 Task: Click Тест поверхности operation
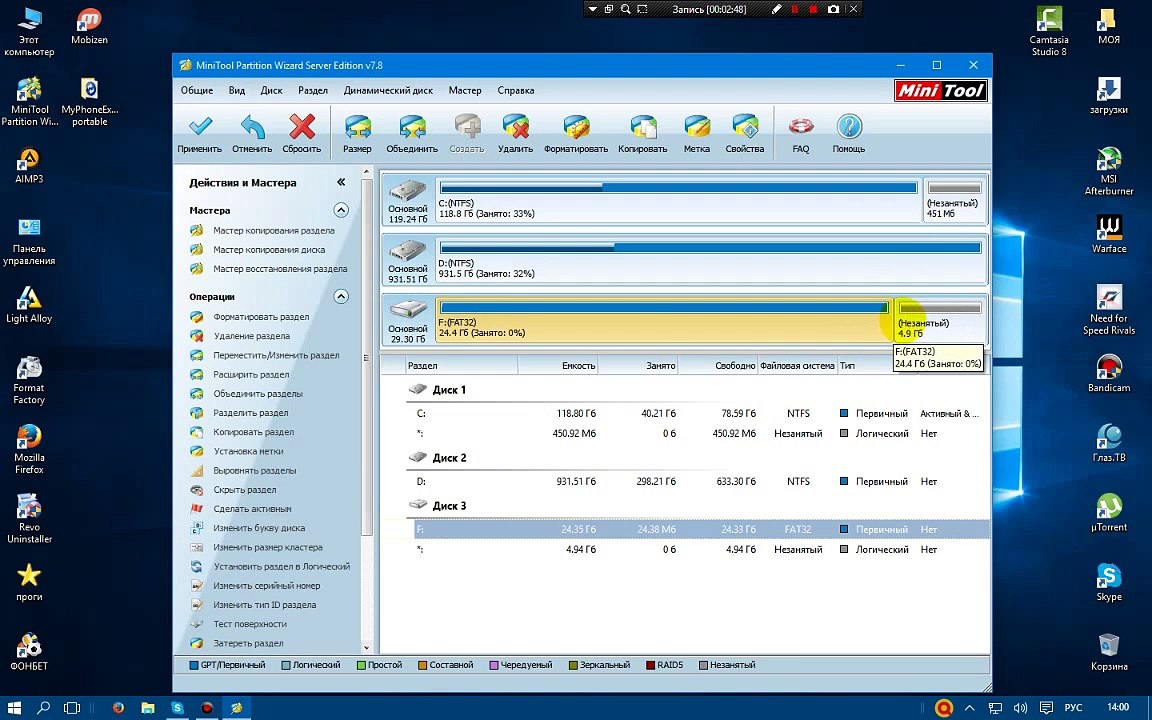[250, 624]
